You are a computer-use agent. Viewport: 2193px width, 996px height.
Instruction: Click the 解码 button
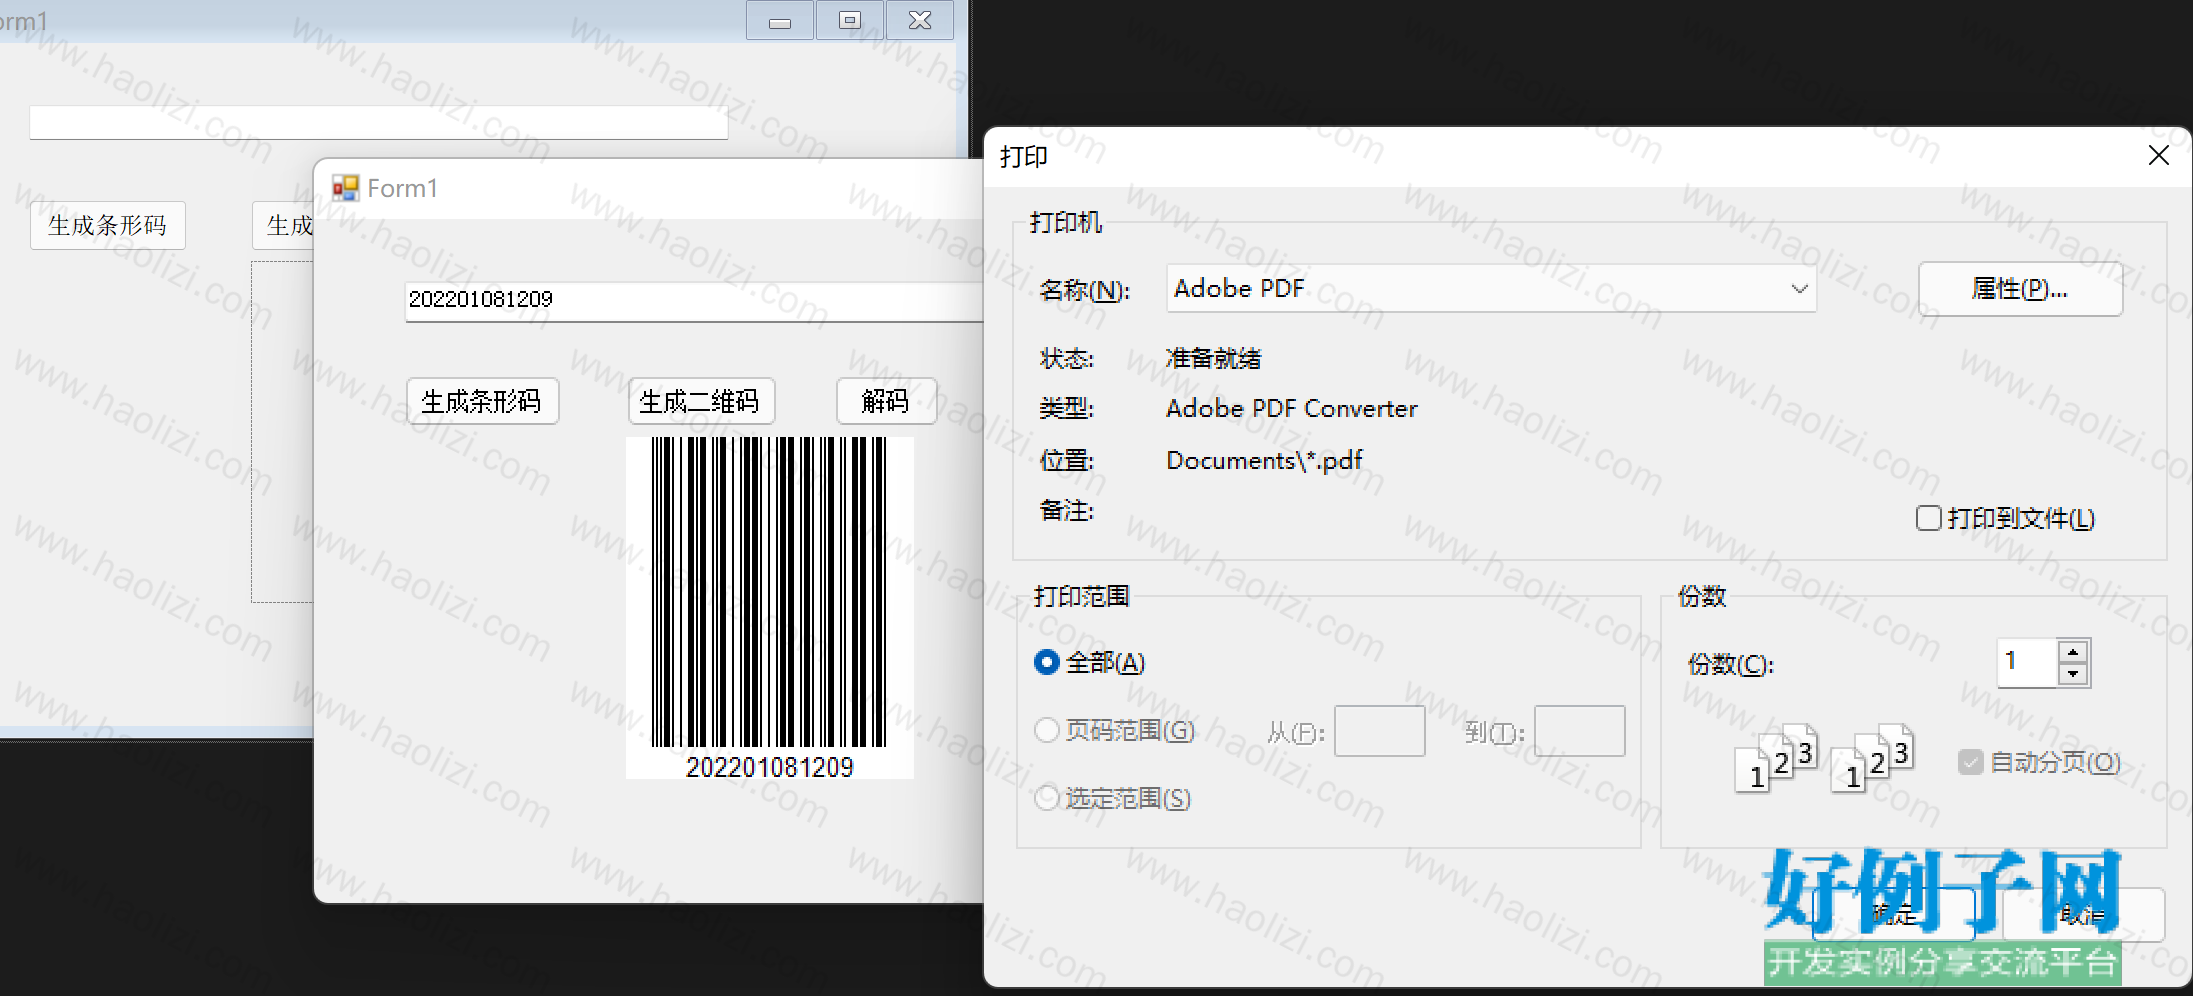tap(885, 401)
